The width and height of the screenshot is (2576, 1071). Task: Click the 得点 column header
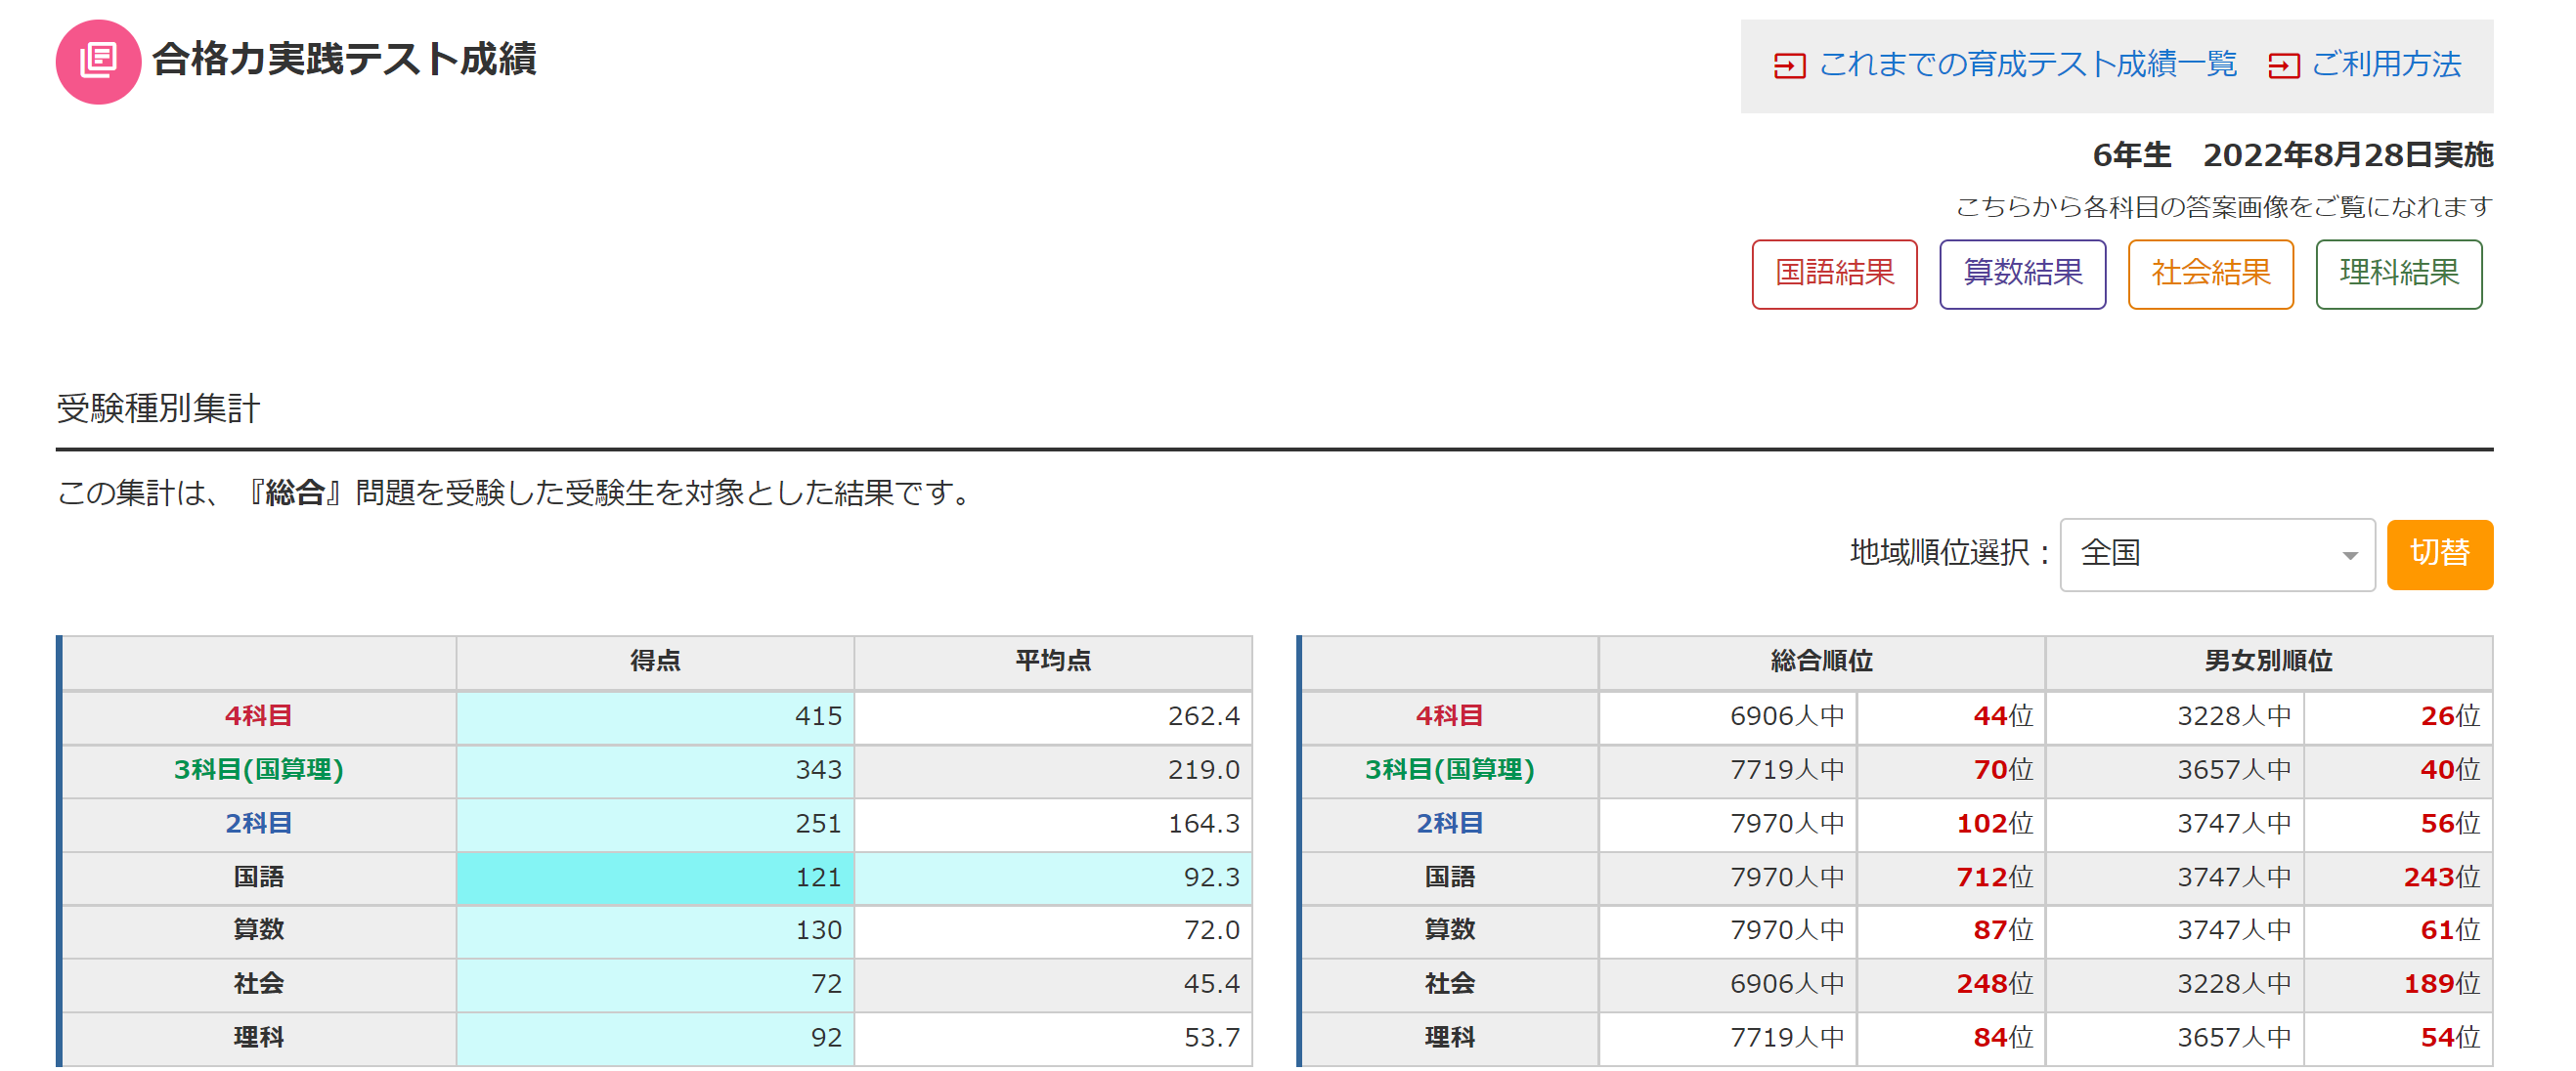pyautogui.click(x=655, y=660)
